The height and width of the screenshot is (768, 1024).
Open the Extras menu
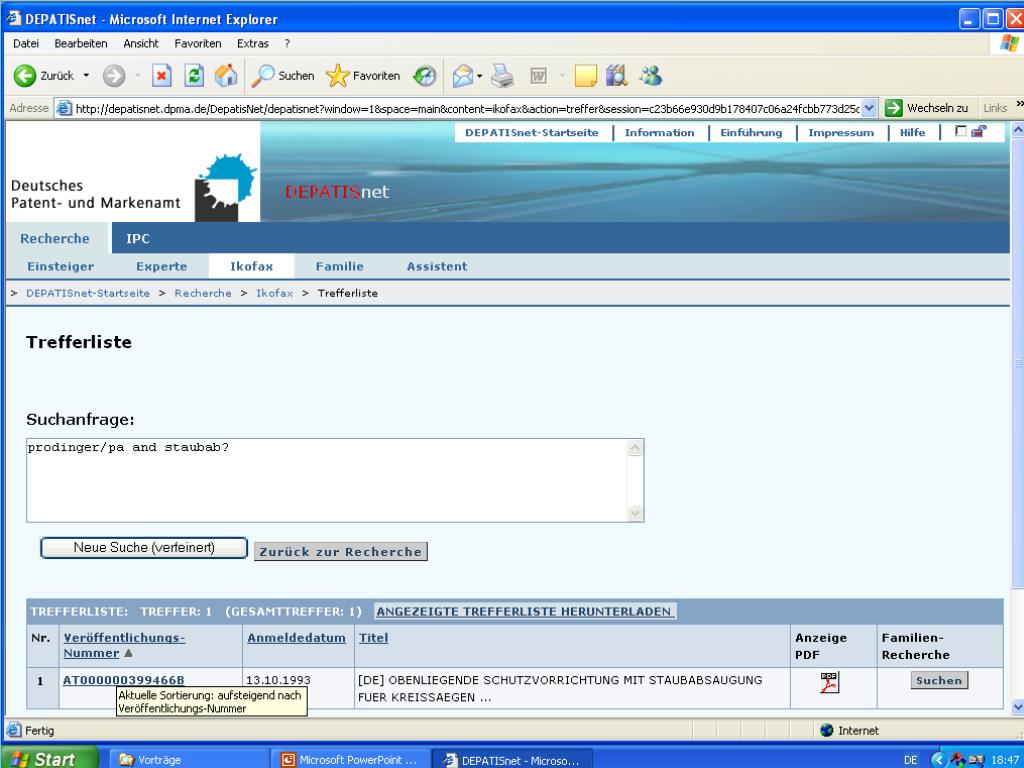coord(253,44)
